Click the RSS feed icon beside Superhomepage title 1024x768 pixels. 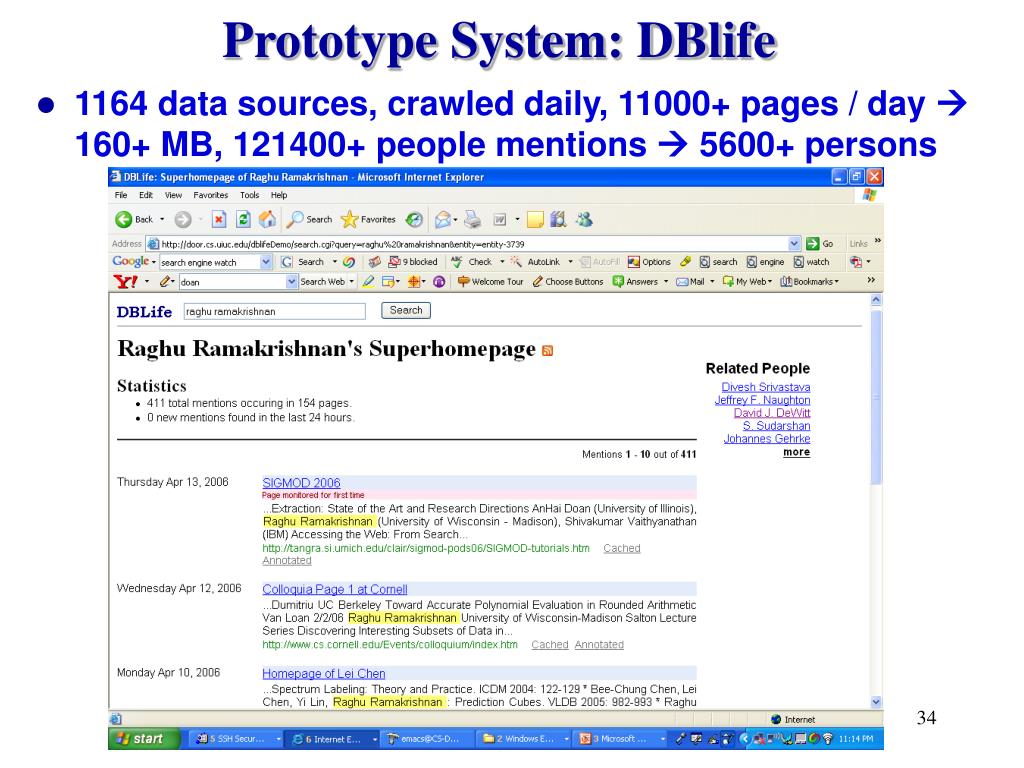pos(547,351)
